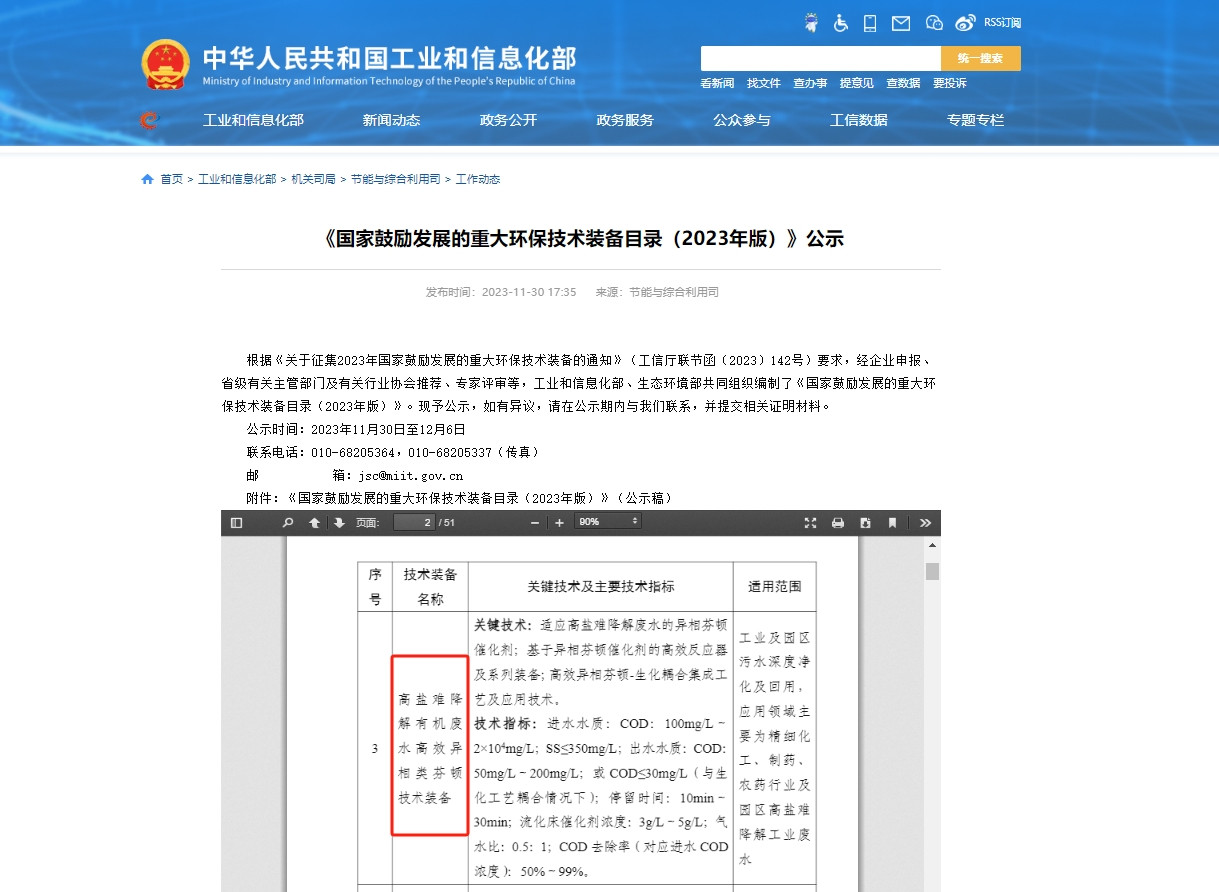The height and width of the screenshot is (892, 1219).
Task: Enter presentation mode with the fullscreen icon
Action: click(x=810, y=522)
